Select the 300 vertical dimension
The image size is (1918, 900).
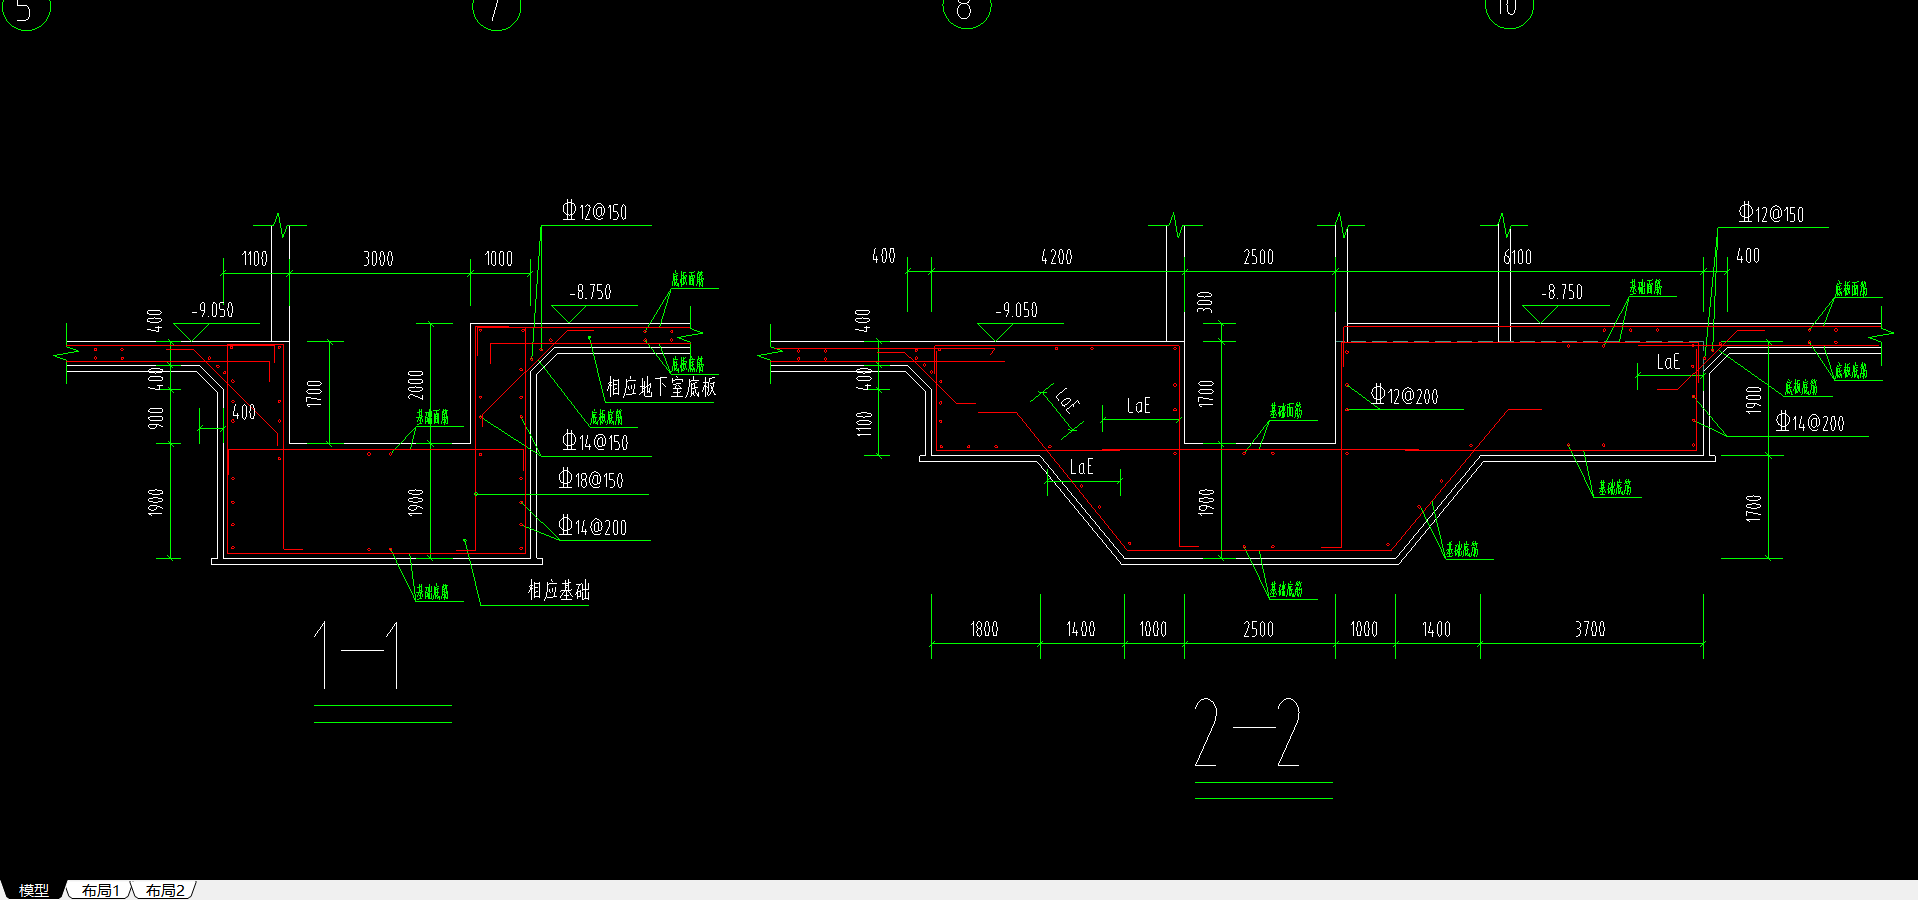(1204, 301)
